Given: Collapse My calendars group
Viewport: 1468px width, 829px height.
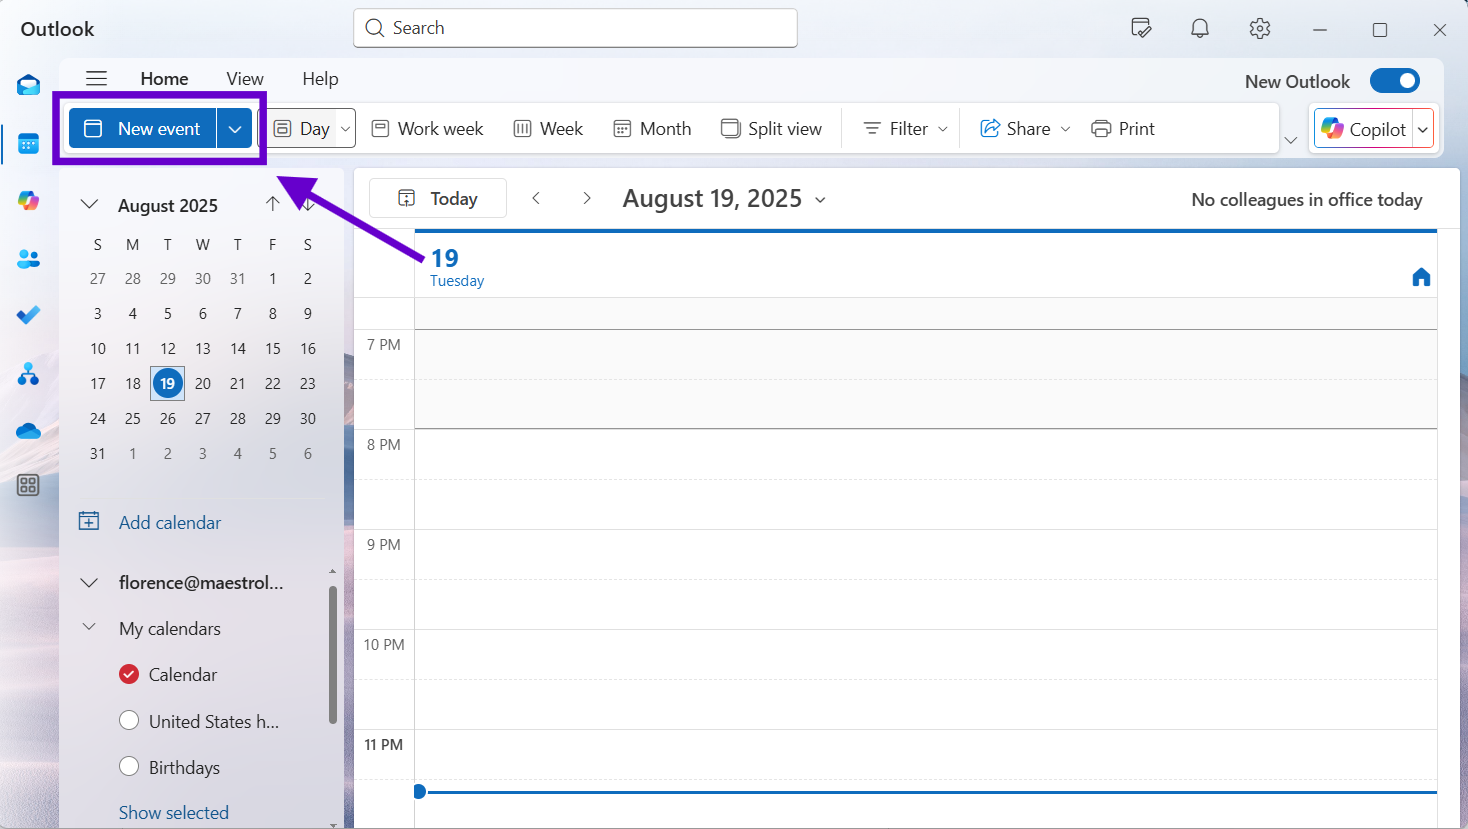Looking at the screenshot, I should click(x=89, y=627).
